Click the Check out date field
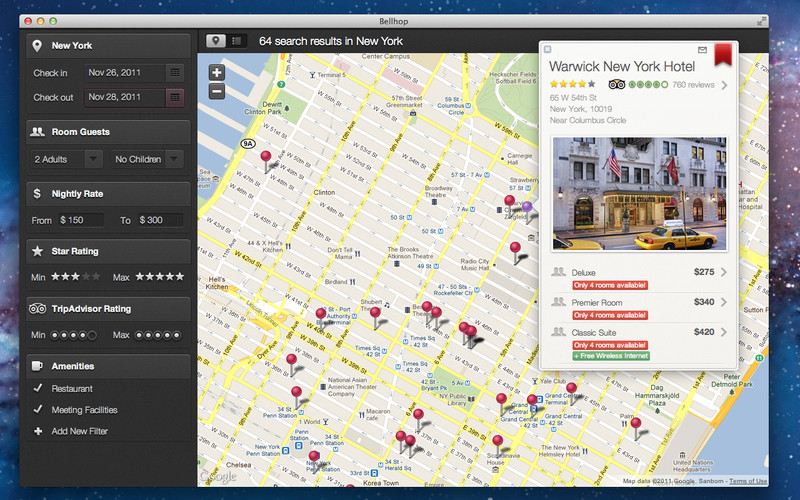The height and width of the screenshot is (500, 800). point(125,97)
